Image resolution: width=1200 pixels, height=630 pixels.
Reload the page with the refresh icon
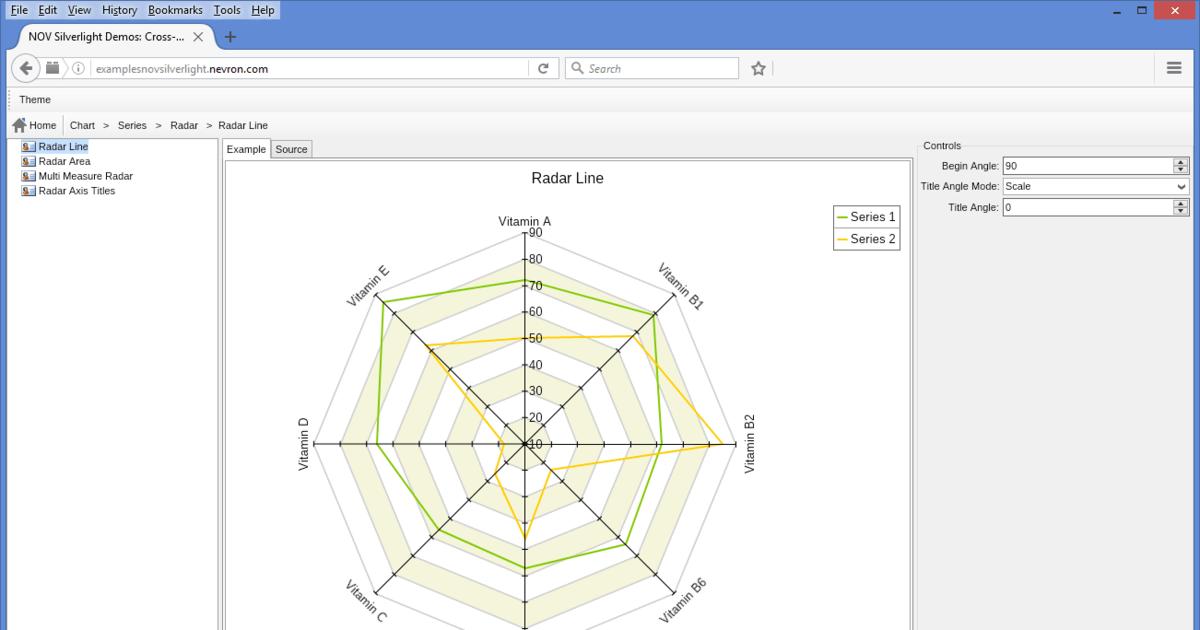point(543,68)
